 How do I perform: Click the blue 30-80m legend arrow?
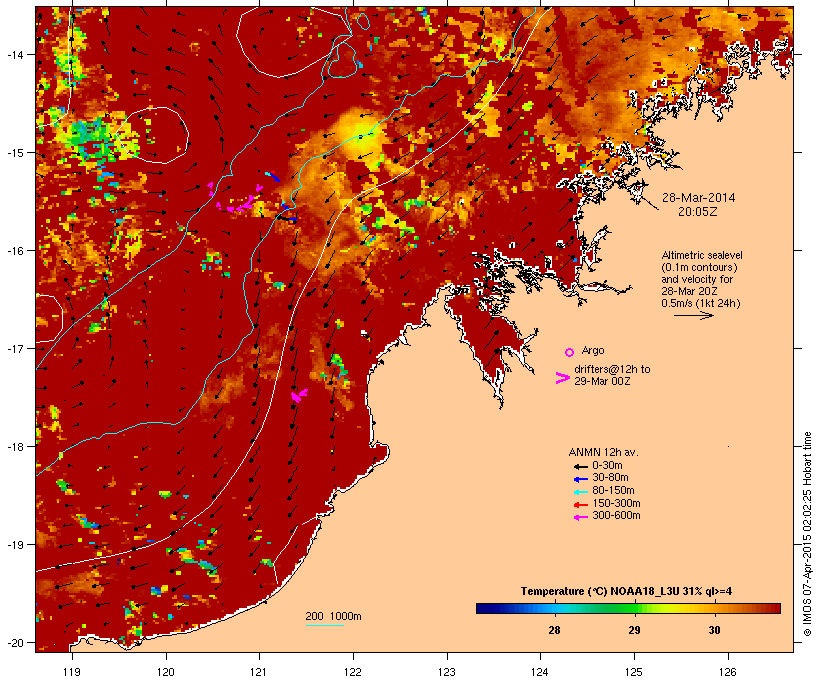tap(580, 479)
